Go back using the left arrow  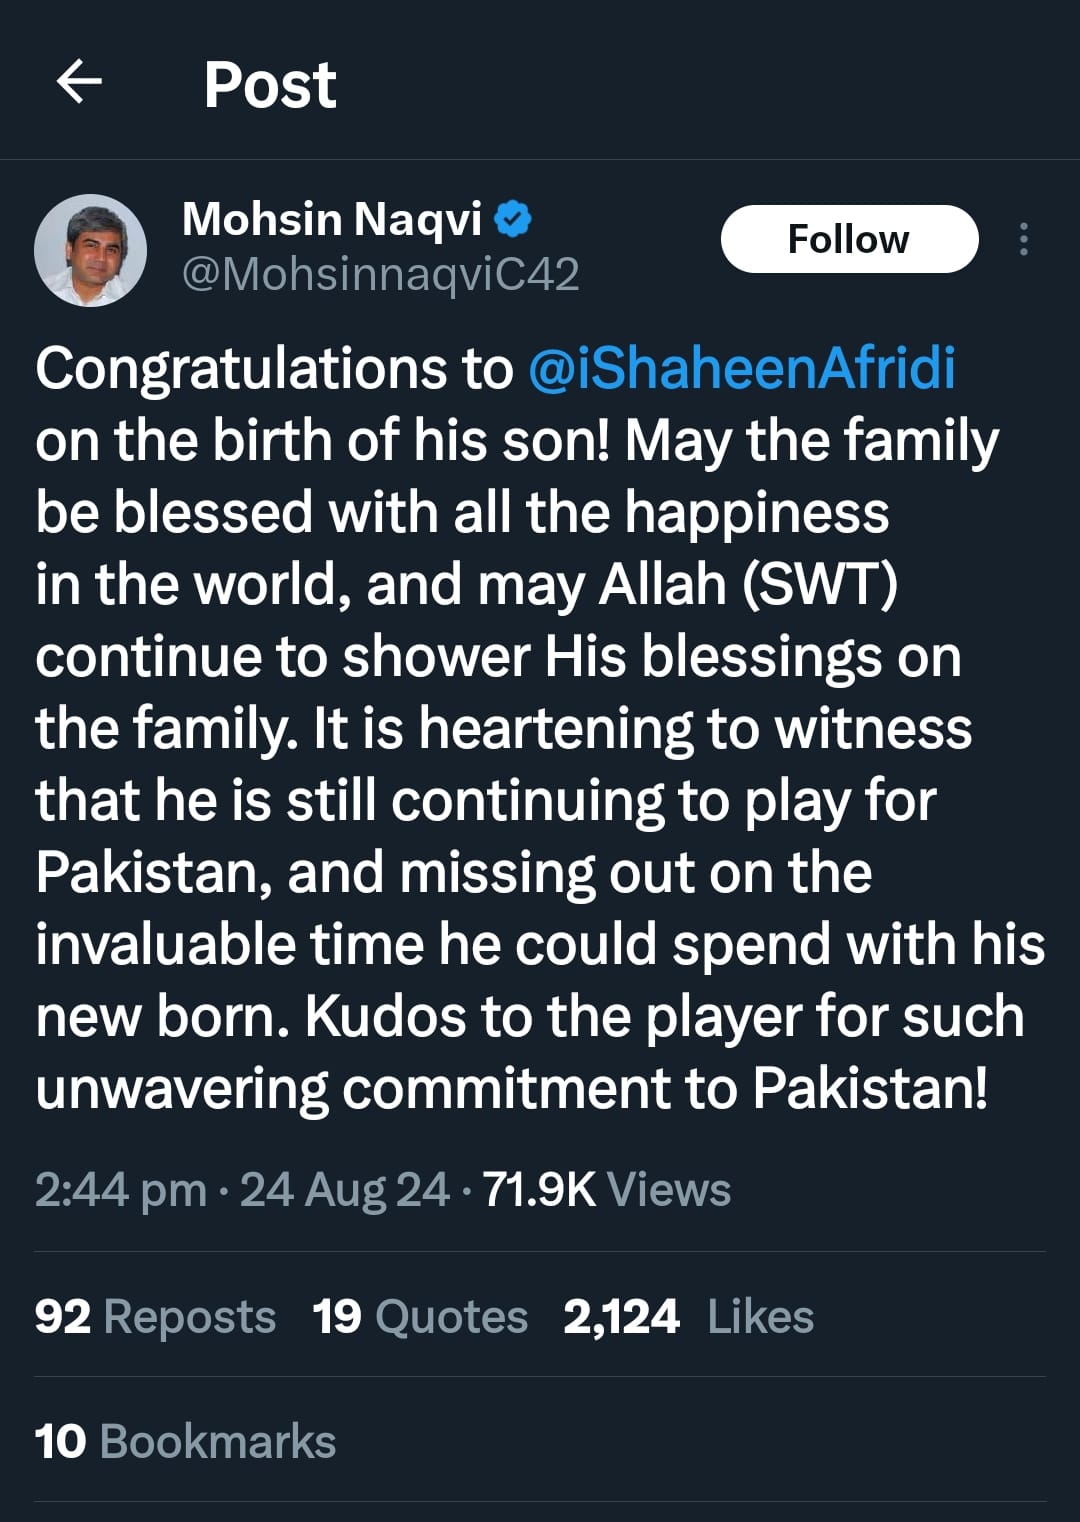tap(80, 82)
